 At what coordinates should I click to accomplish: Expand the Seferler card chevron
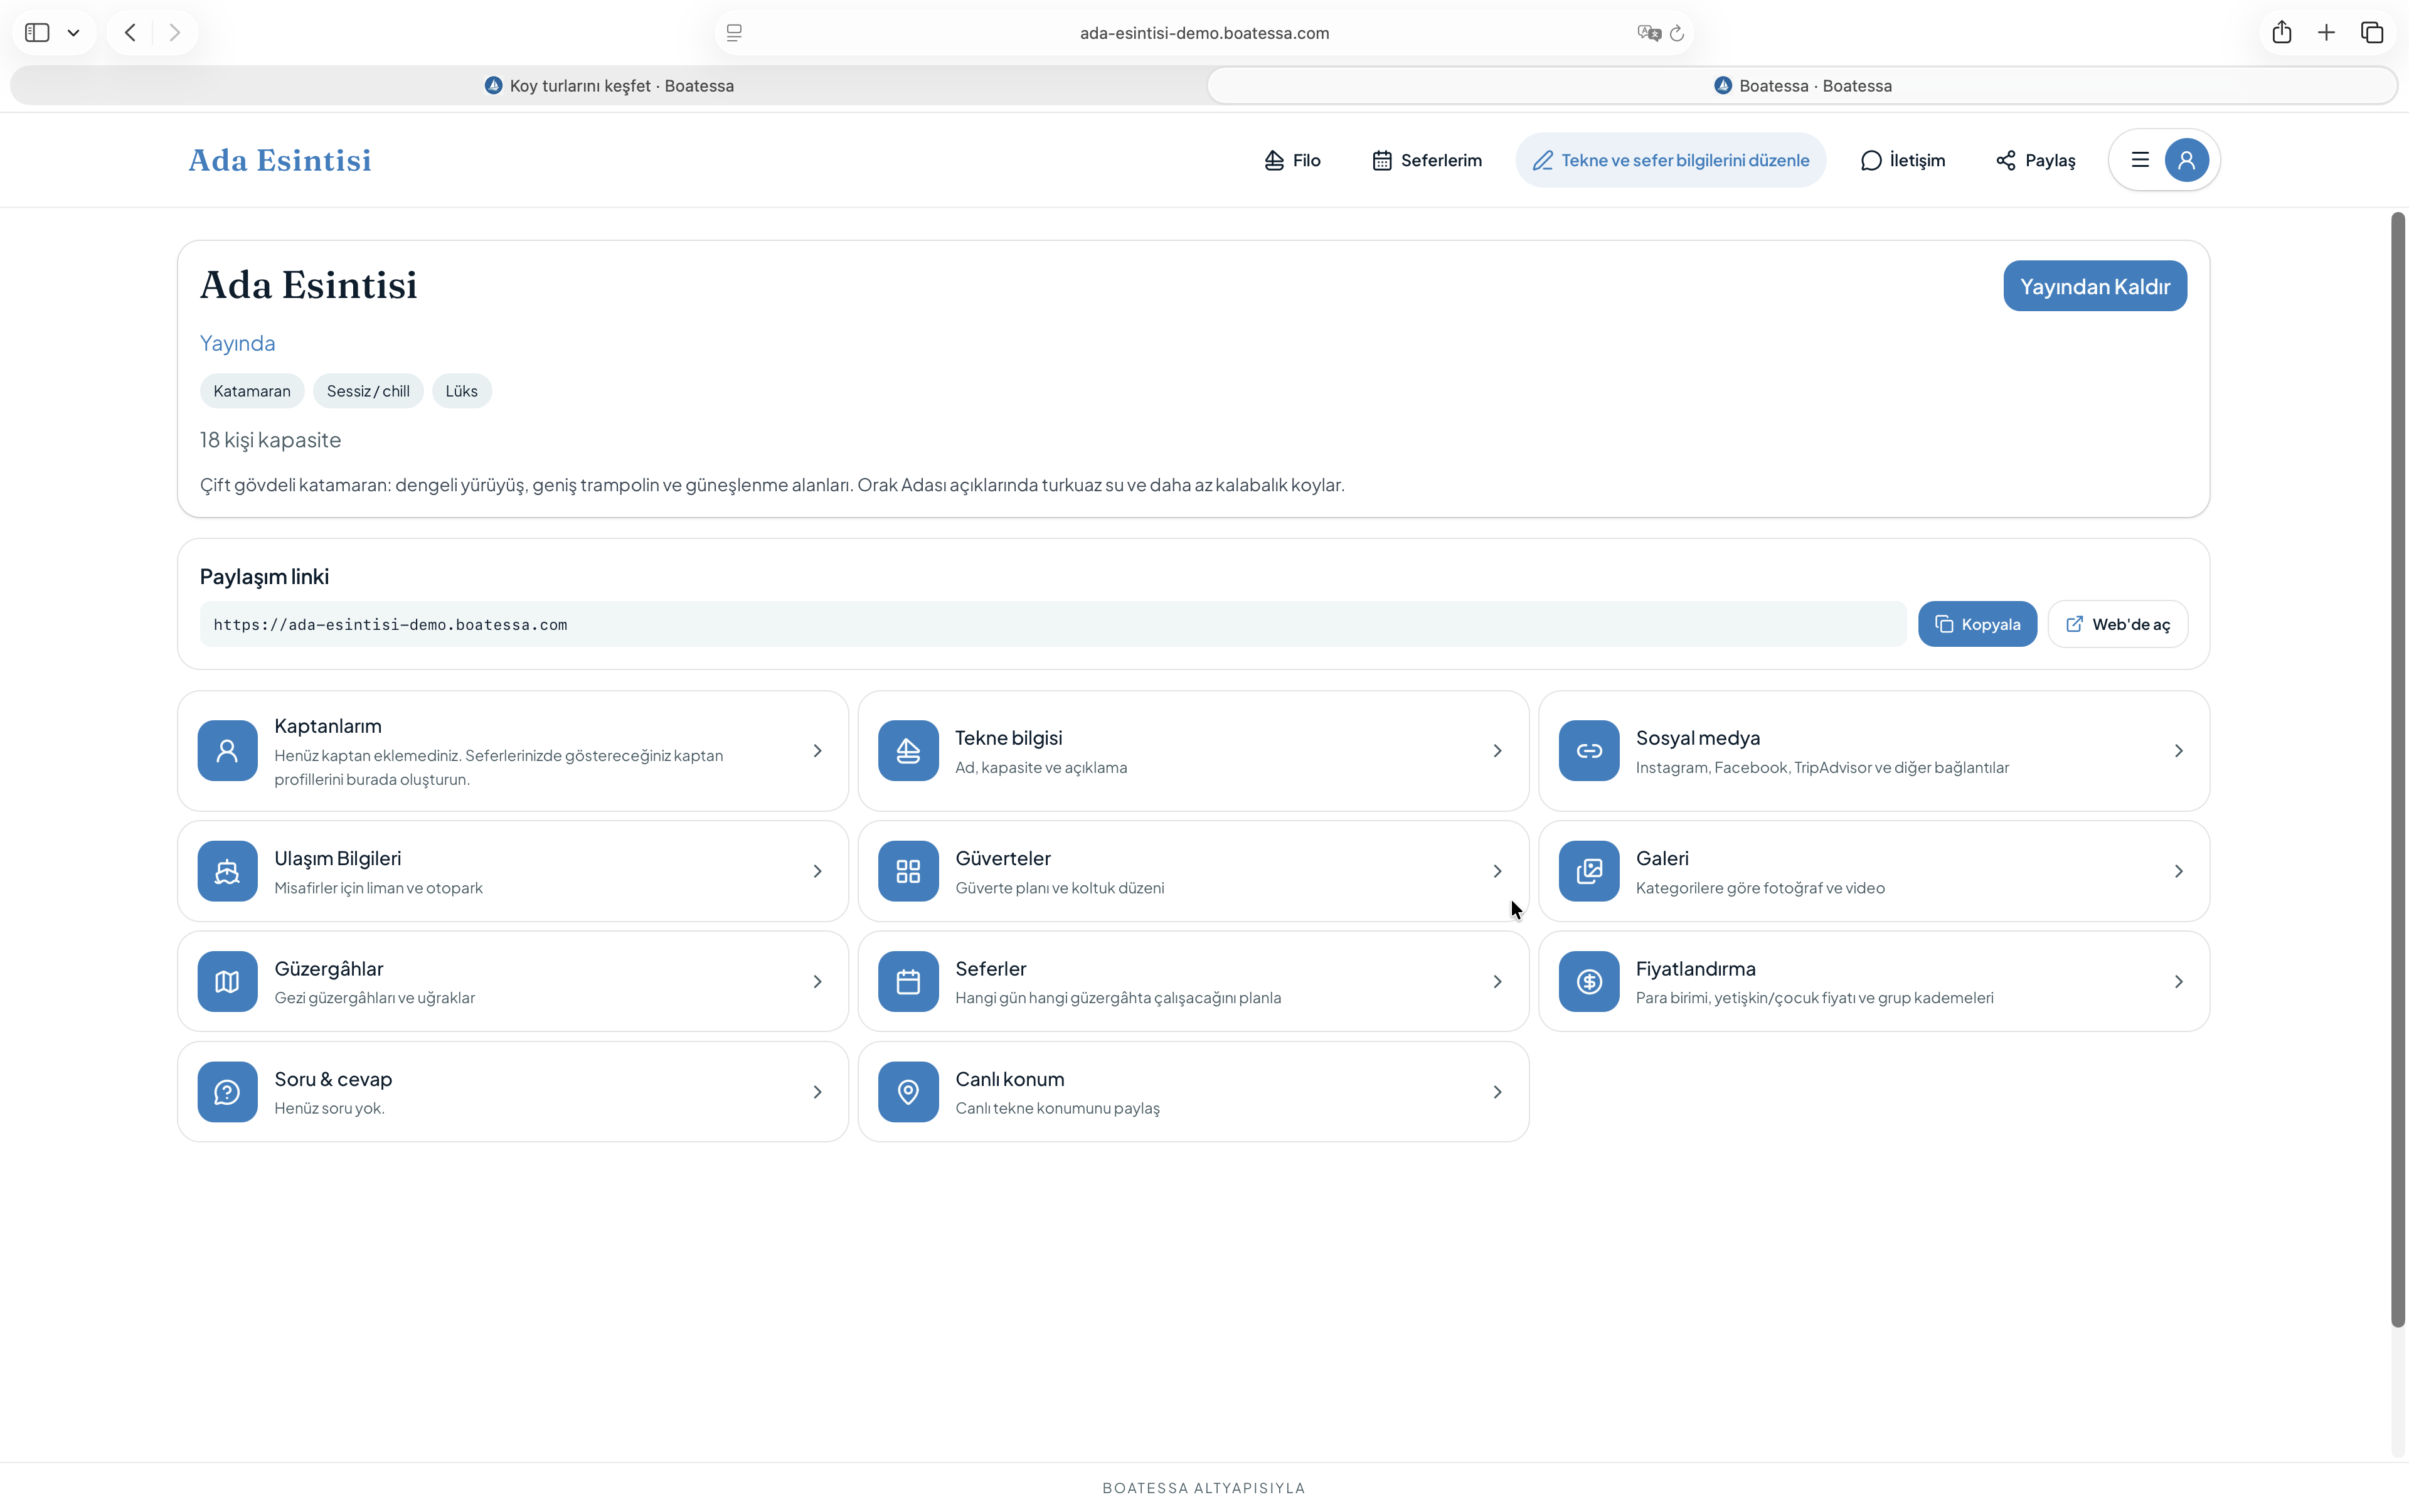coord(1497,982)
